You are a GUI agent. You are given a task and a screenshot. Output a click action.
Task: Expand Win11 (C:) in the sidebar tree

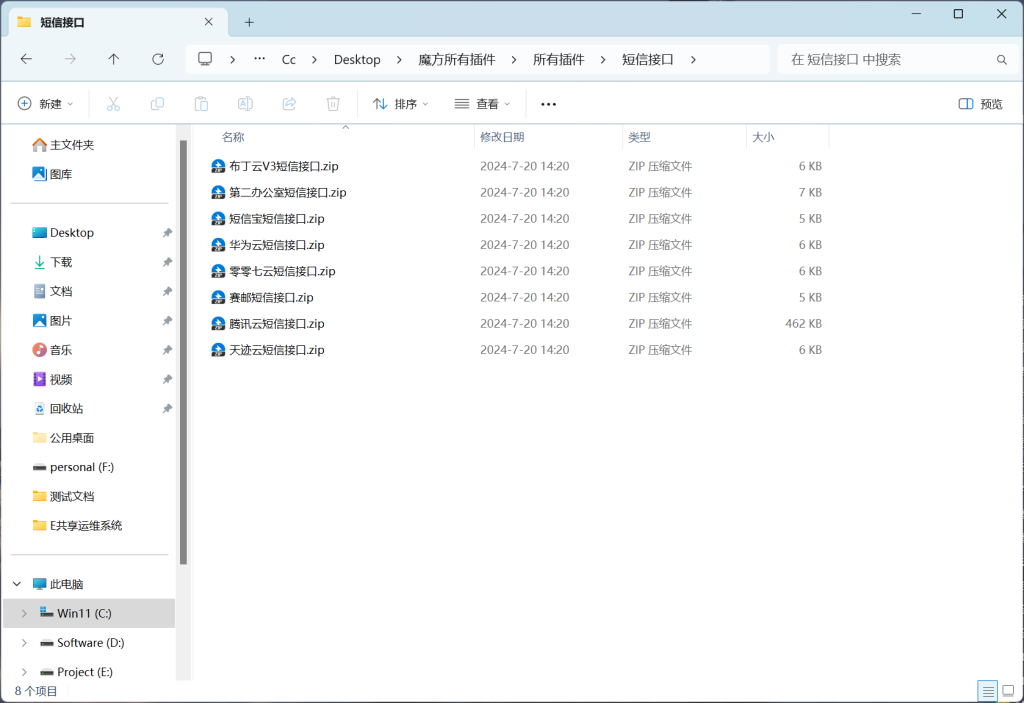tap(22, 613)
